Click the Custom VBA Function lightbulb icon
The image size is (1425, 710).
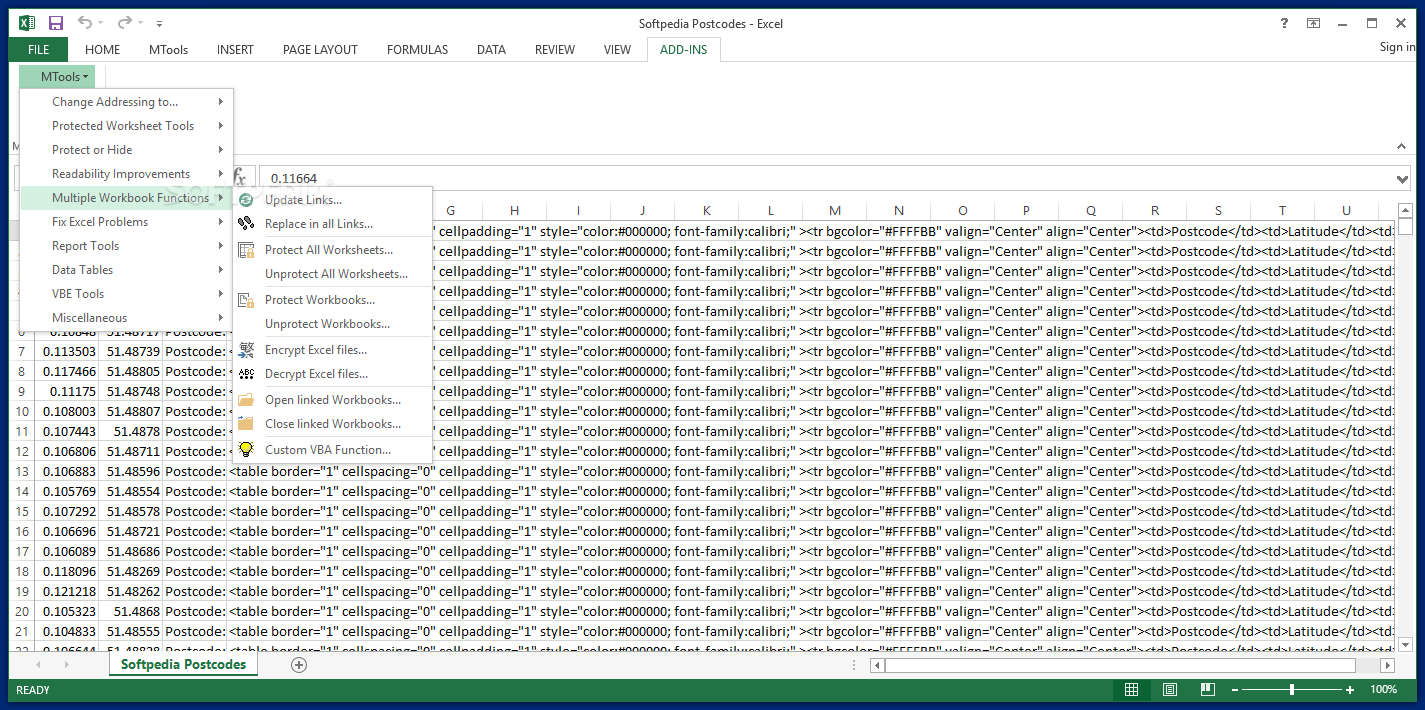(x=246, y=450)
